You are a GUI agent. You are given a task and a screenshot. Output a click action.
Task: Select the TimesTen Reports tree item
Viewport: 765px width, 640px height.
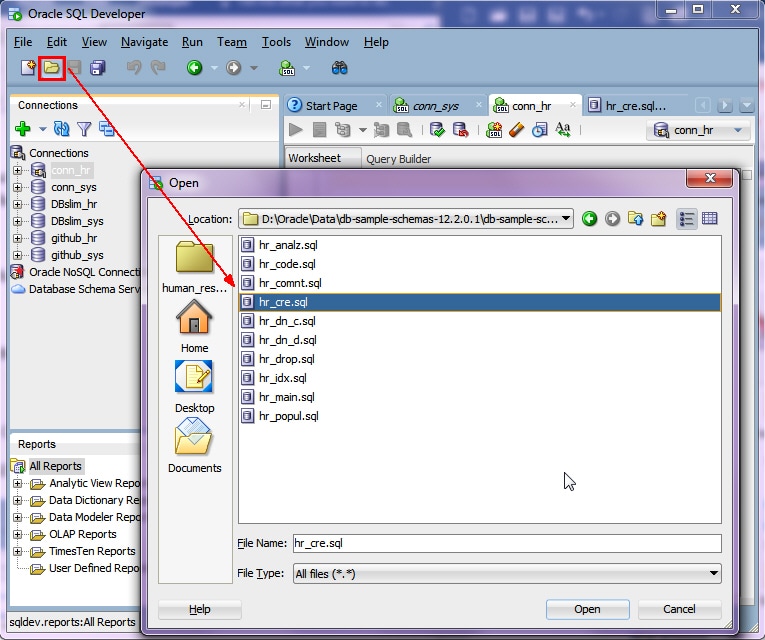pos(92,552)
